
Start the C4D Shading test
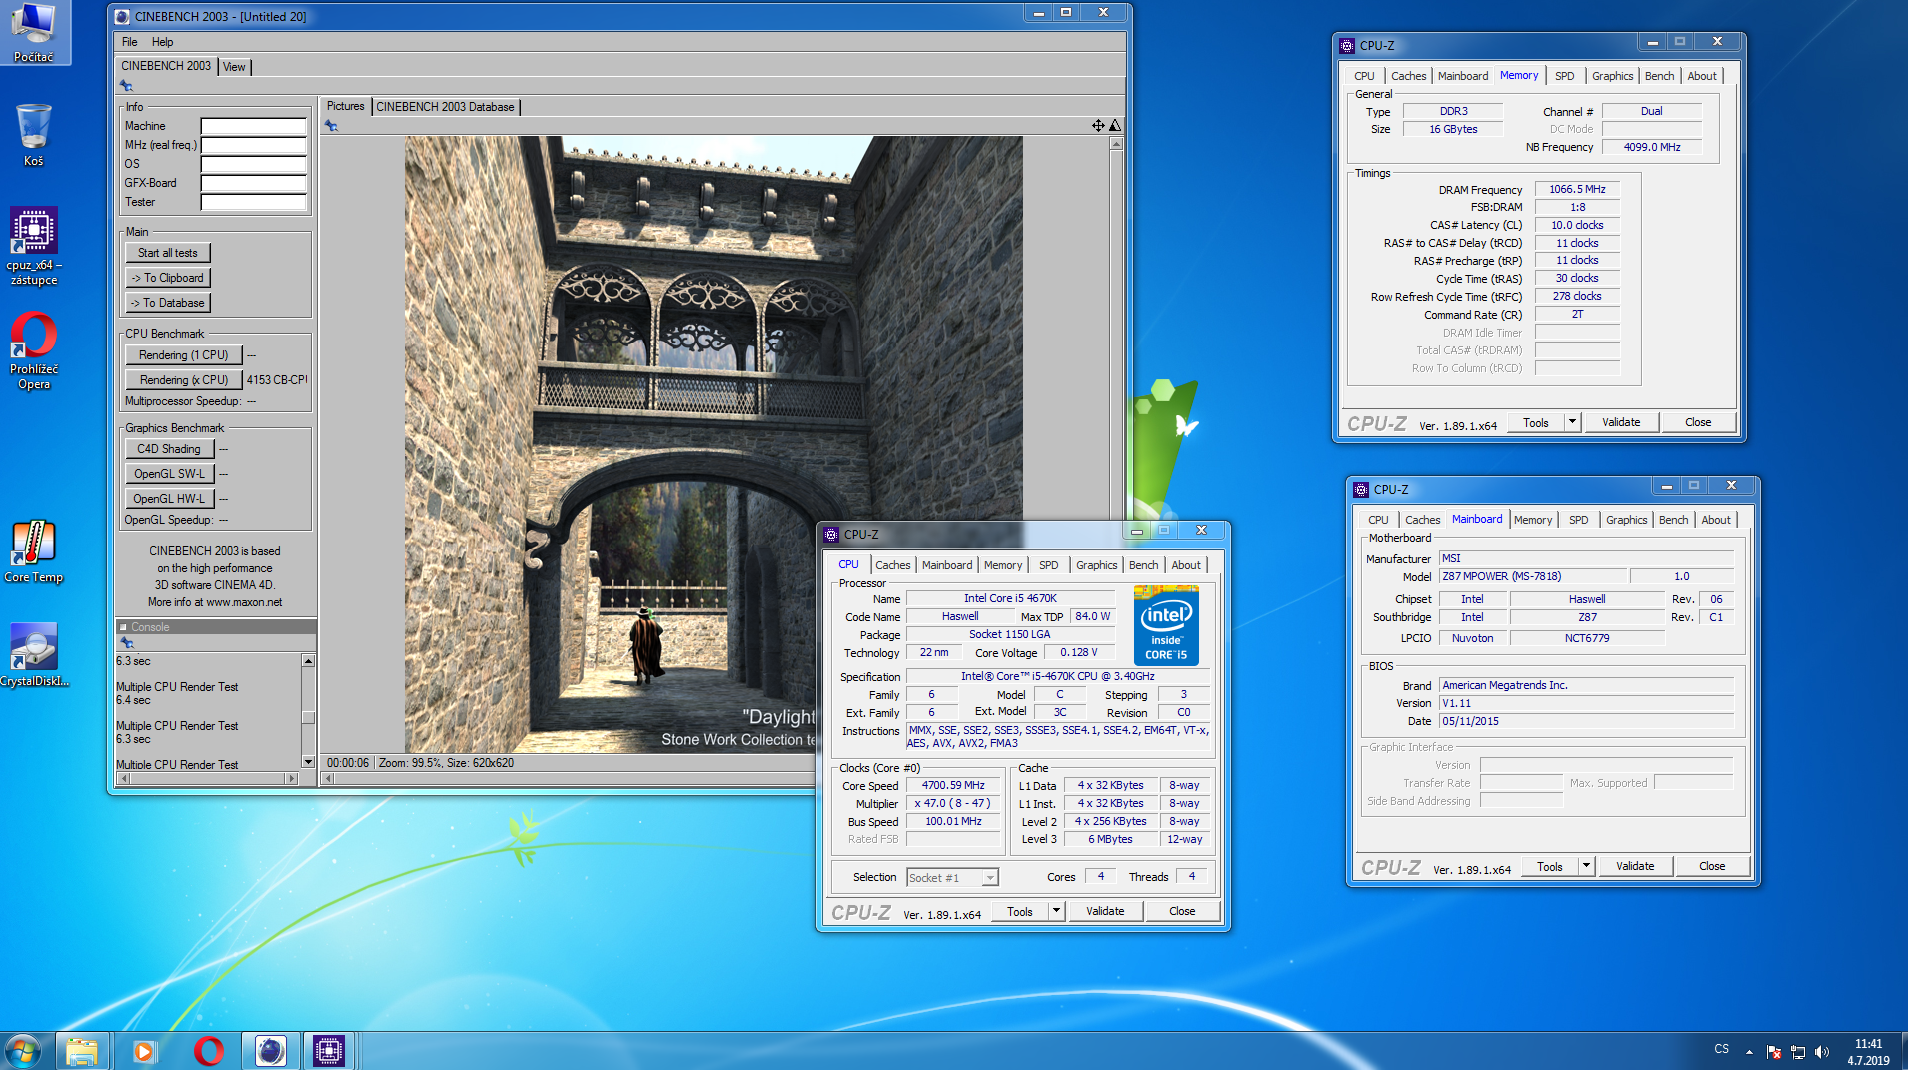click(169, 449)
